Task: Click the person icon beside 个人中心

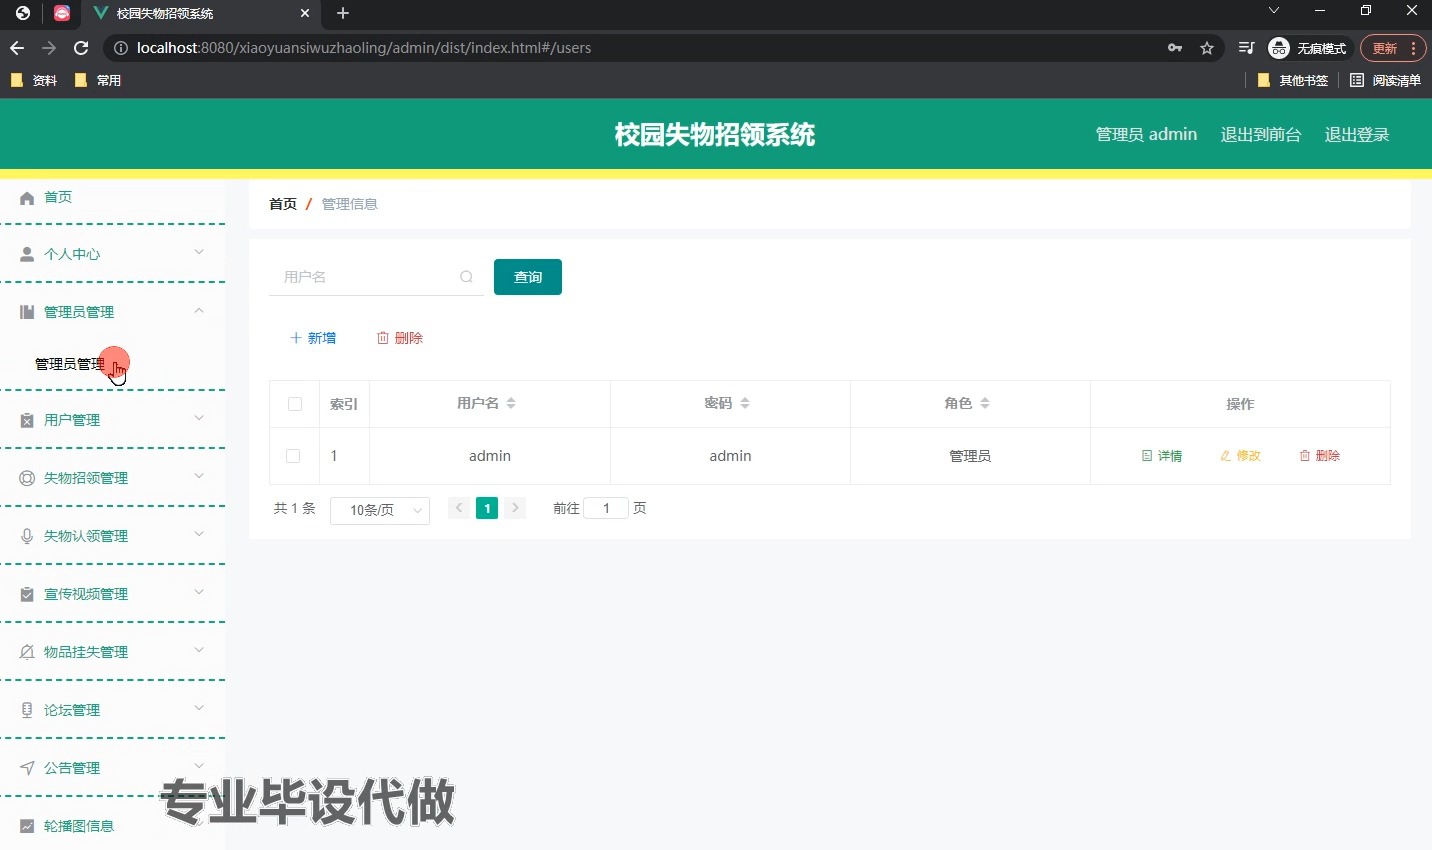Action: 27,254
